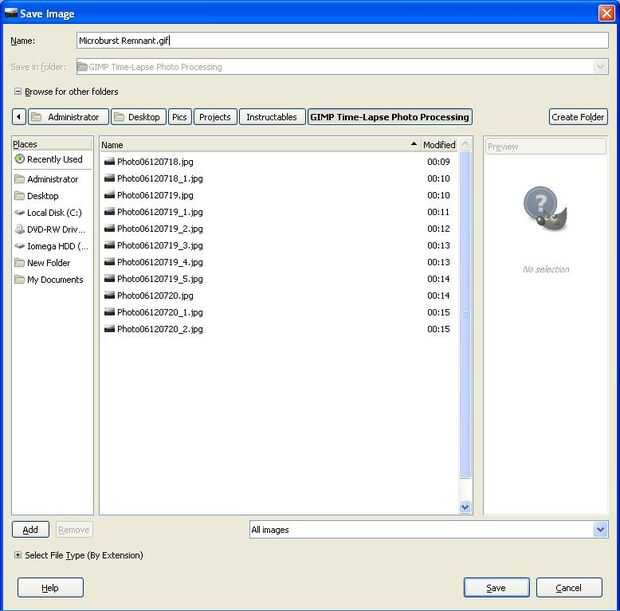
Task: Click Local Disk (C:) drive icon
Action: coord(19,213)
